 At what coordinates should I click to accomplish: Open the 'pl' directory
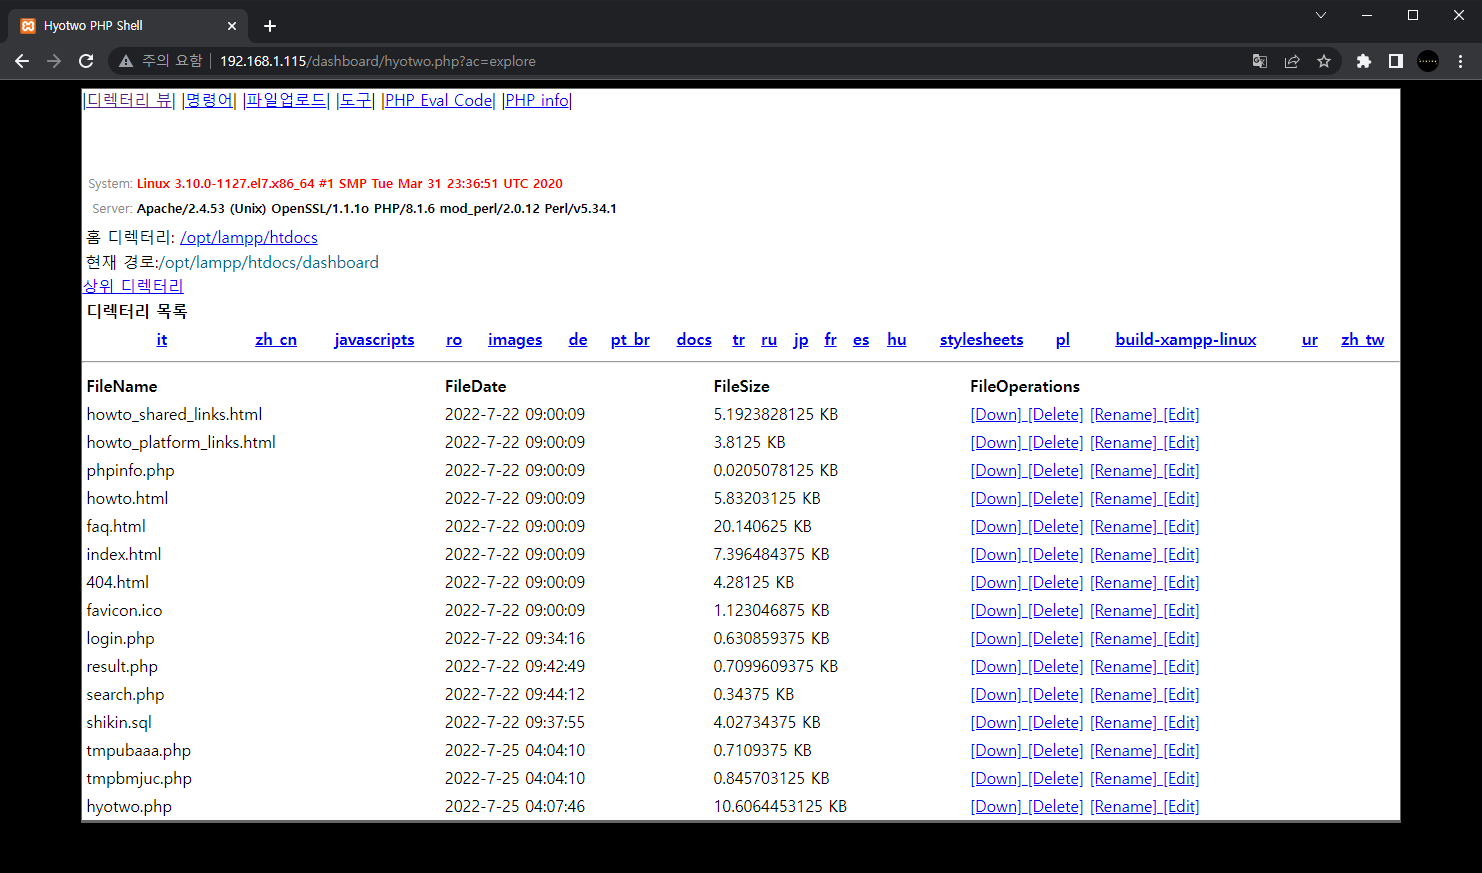(x=1063, y=340)
